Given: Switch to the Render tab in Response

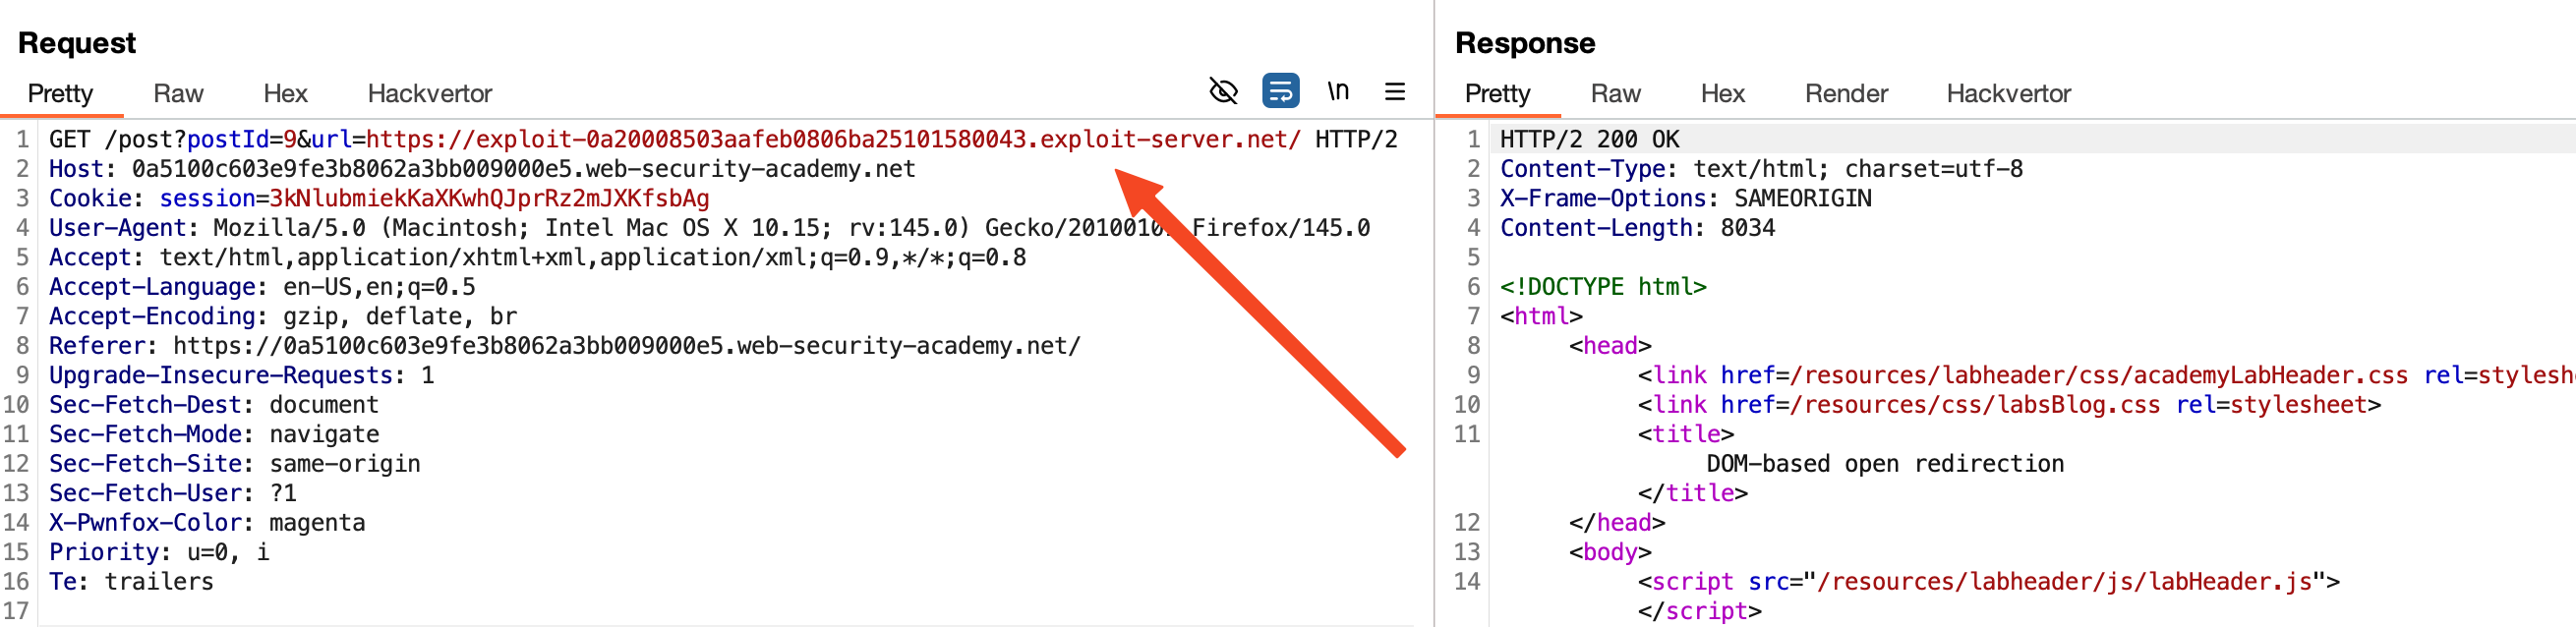Looking at the screenshot, I should click(1845, 94).
